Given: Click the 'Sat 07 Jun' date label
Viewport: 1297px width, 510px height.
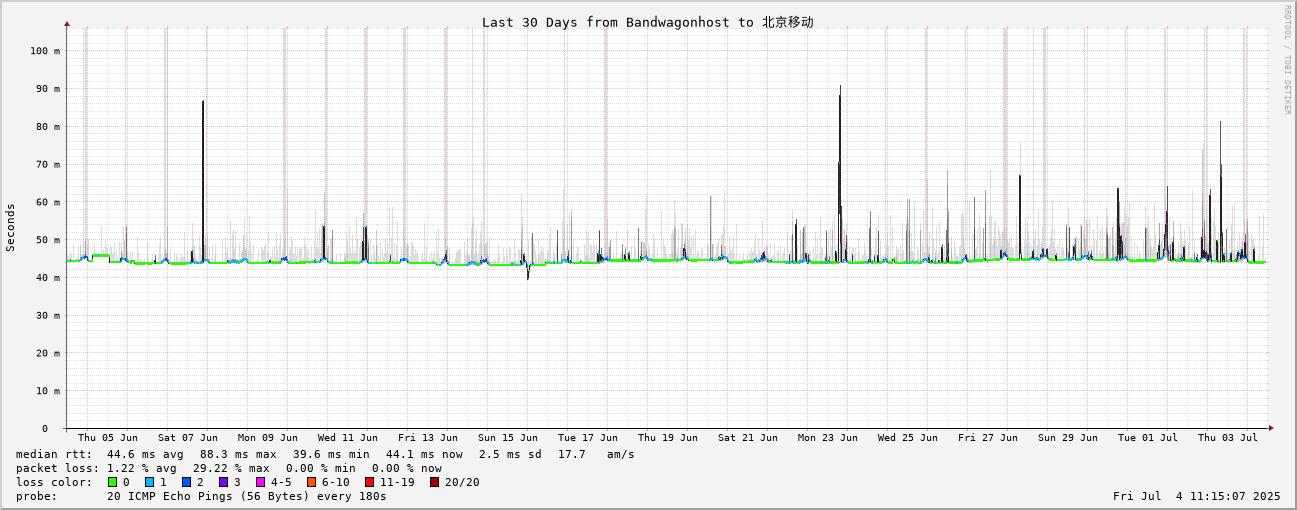Looking at the screenshot, I should click(x=188, y=437).
